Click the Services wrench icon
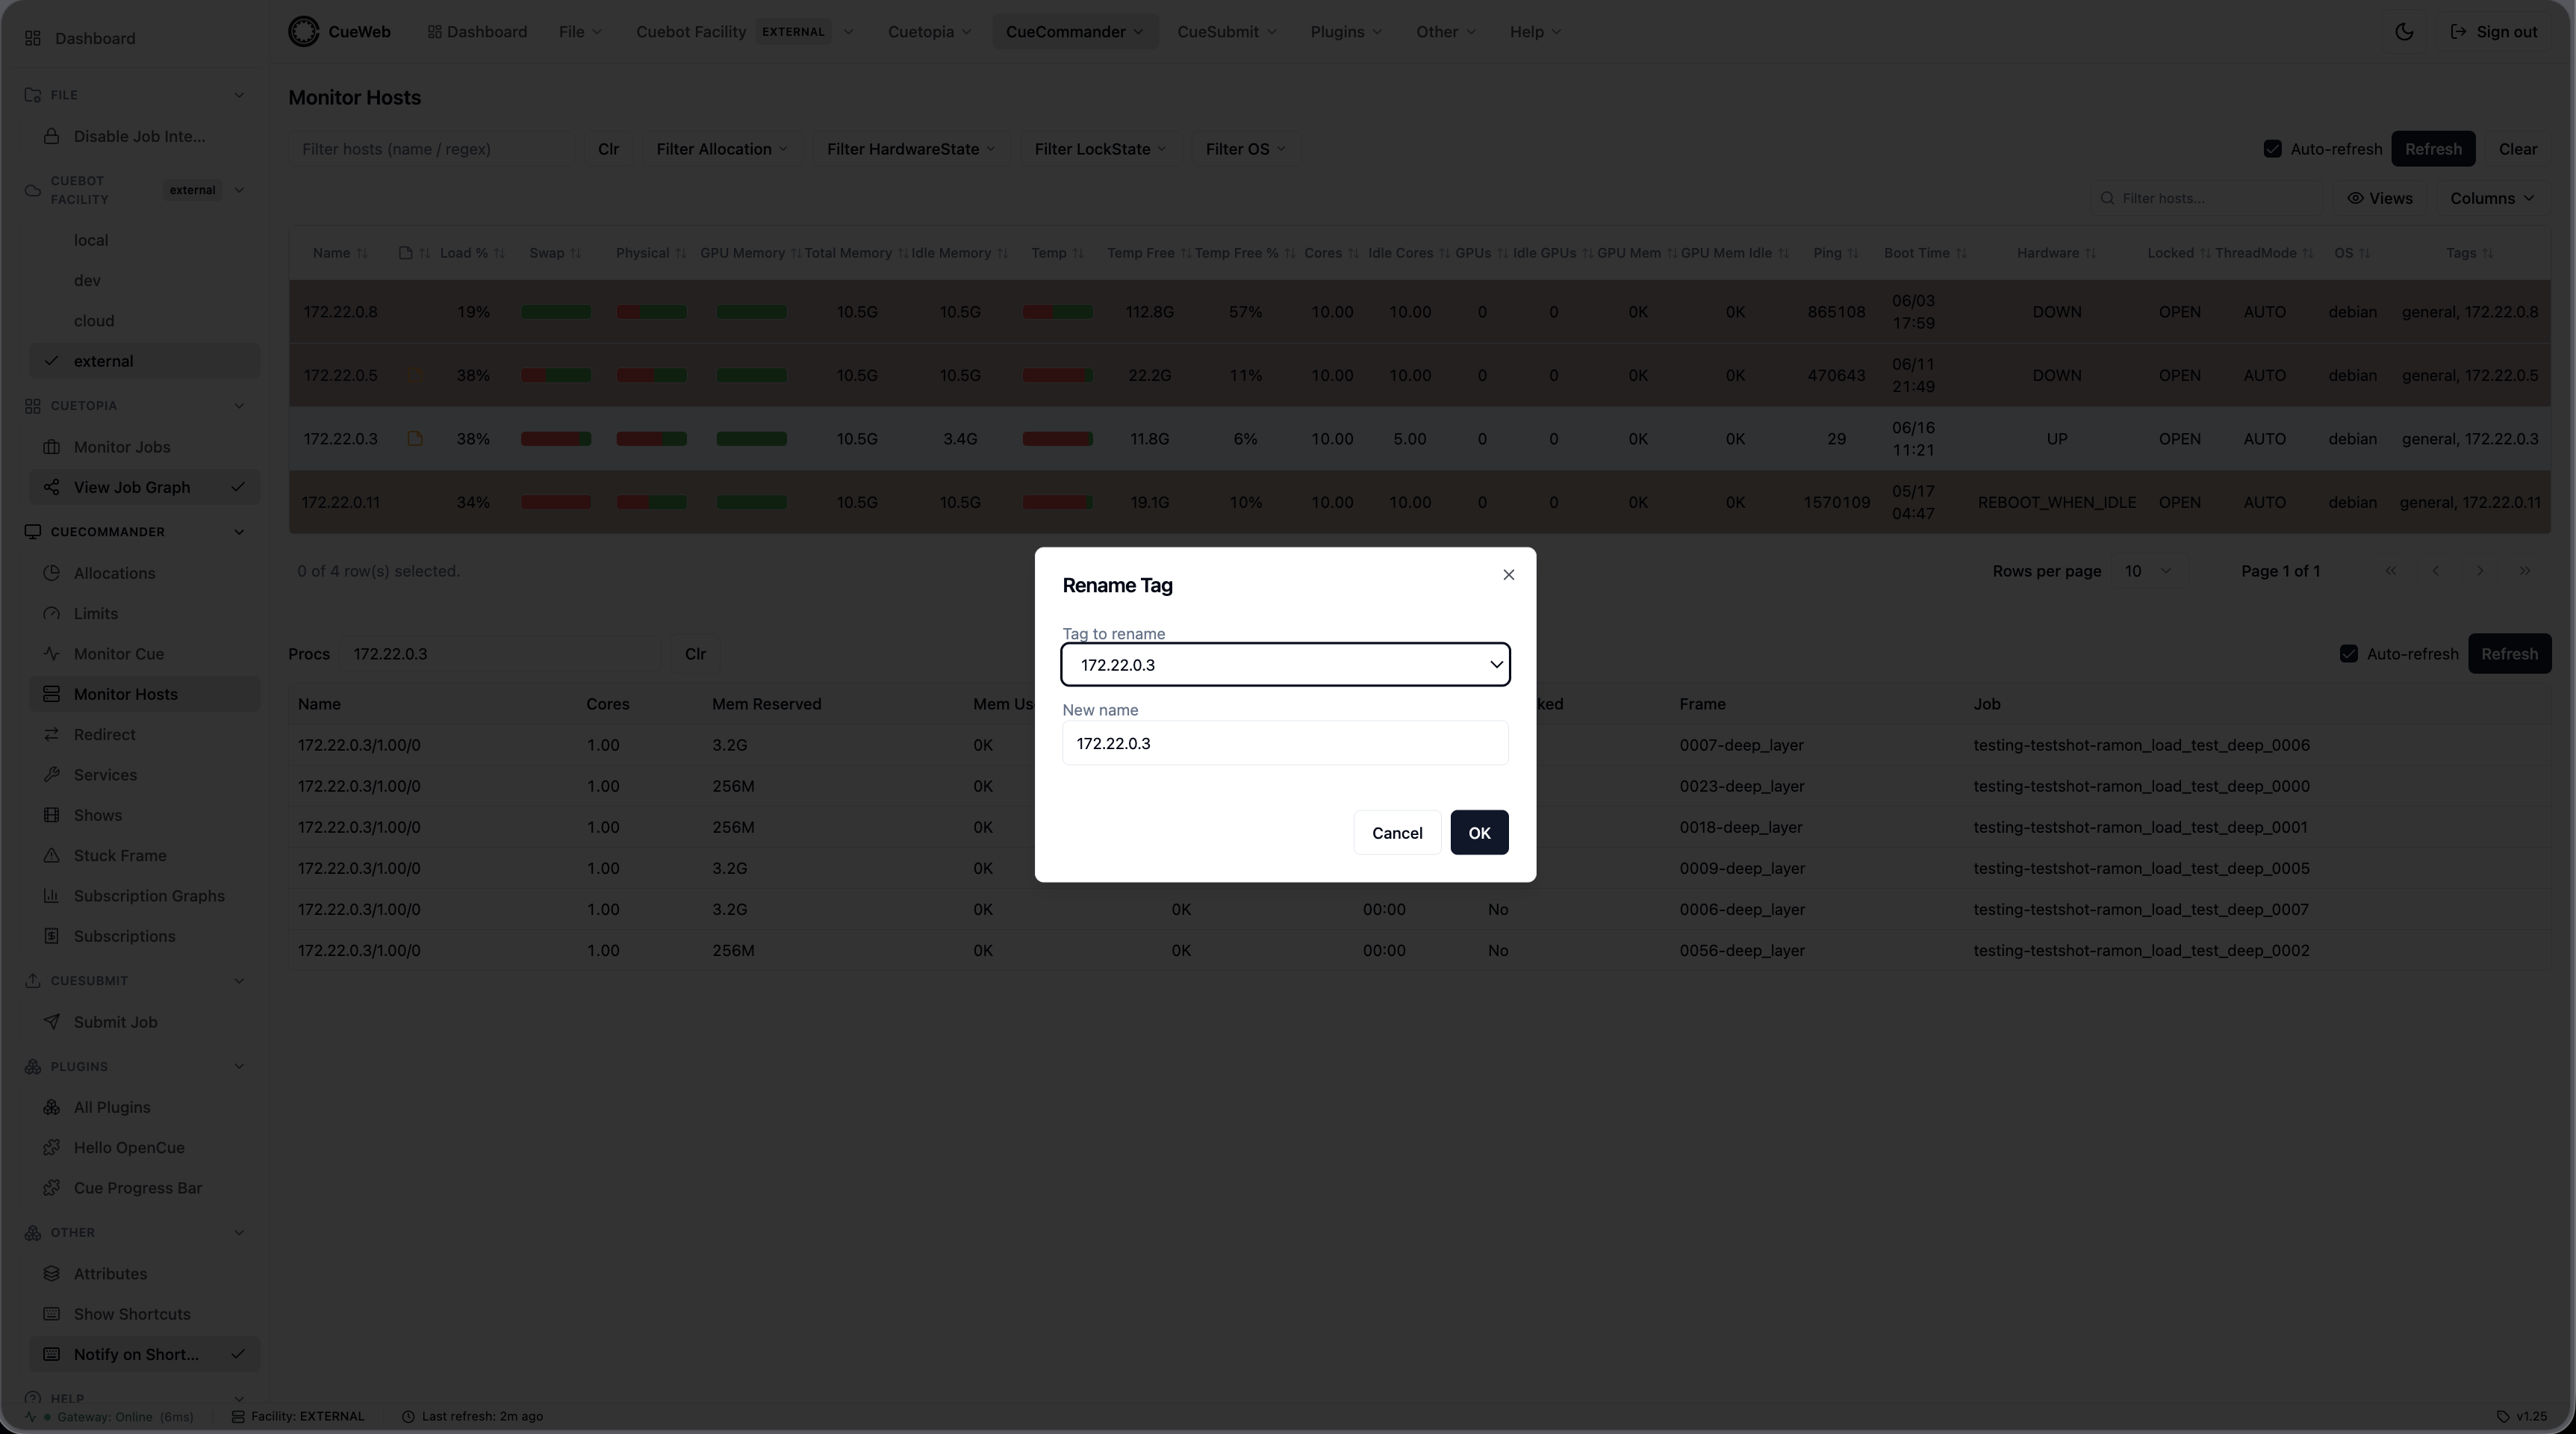The height and width of the screenshot is (1434, 2576). 52,775
